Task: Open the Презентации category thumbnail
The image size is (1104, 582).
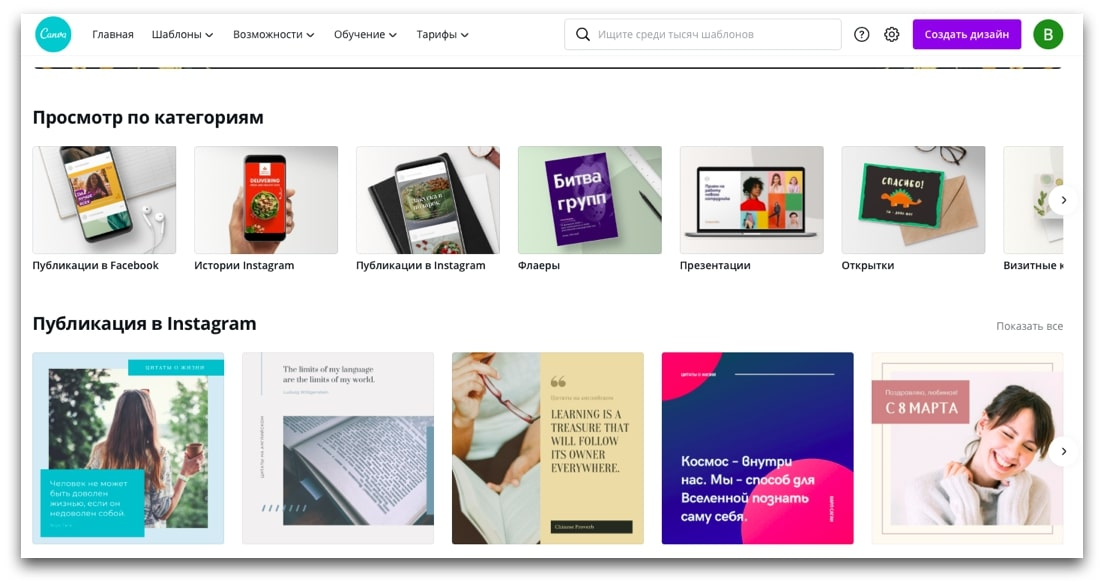Action: pyautogui.click(x=751, y=200)
